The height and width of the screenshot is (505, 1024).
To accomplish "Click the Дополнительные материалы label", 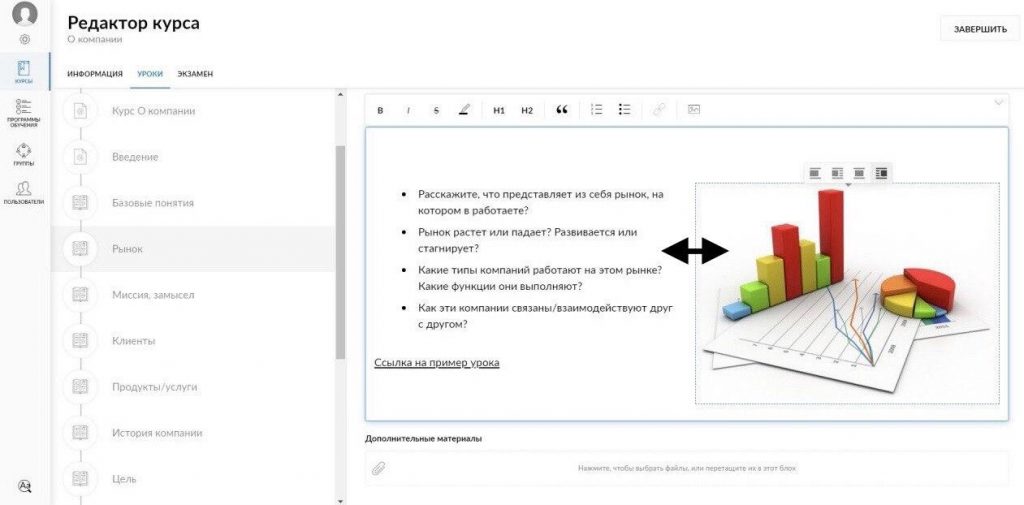I will click(423, 439).
